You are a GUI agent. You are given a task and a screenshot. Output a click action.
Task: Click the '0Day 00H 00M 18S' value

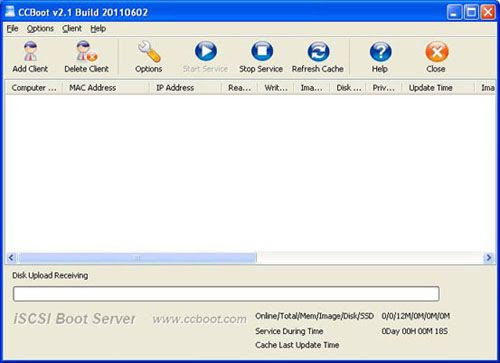[x=415, y=331]
